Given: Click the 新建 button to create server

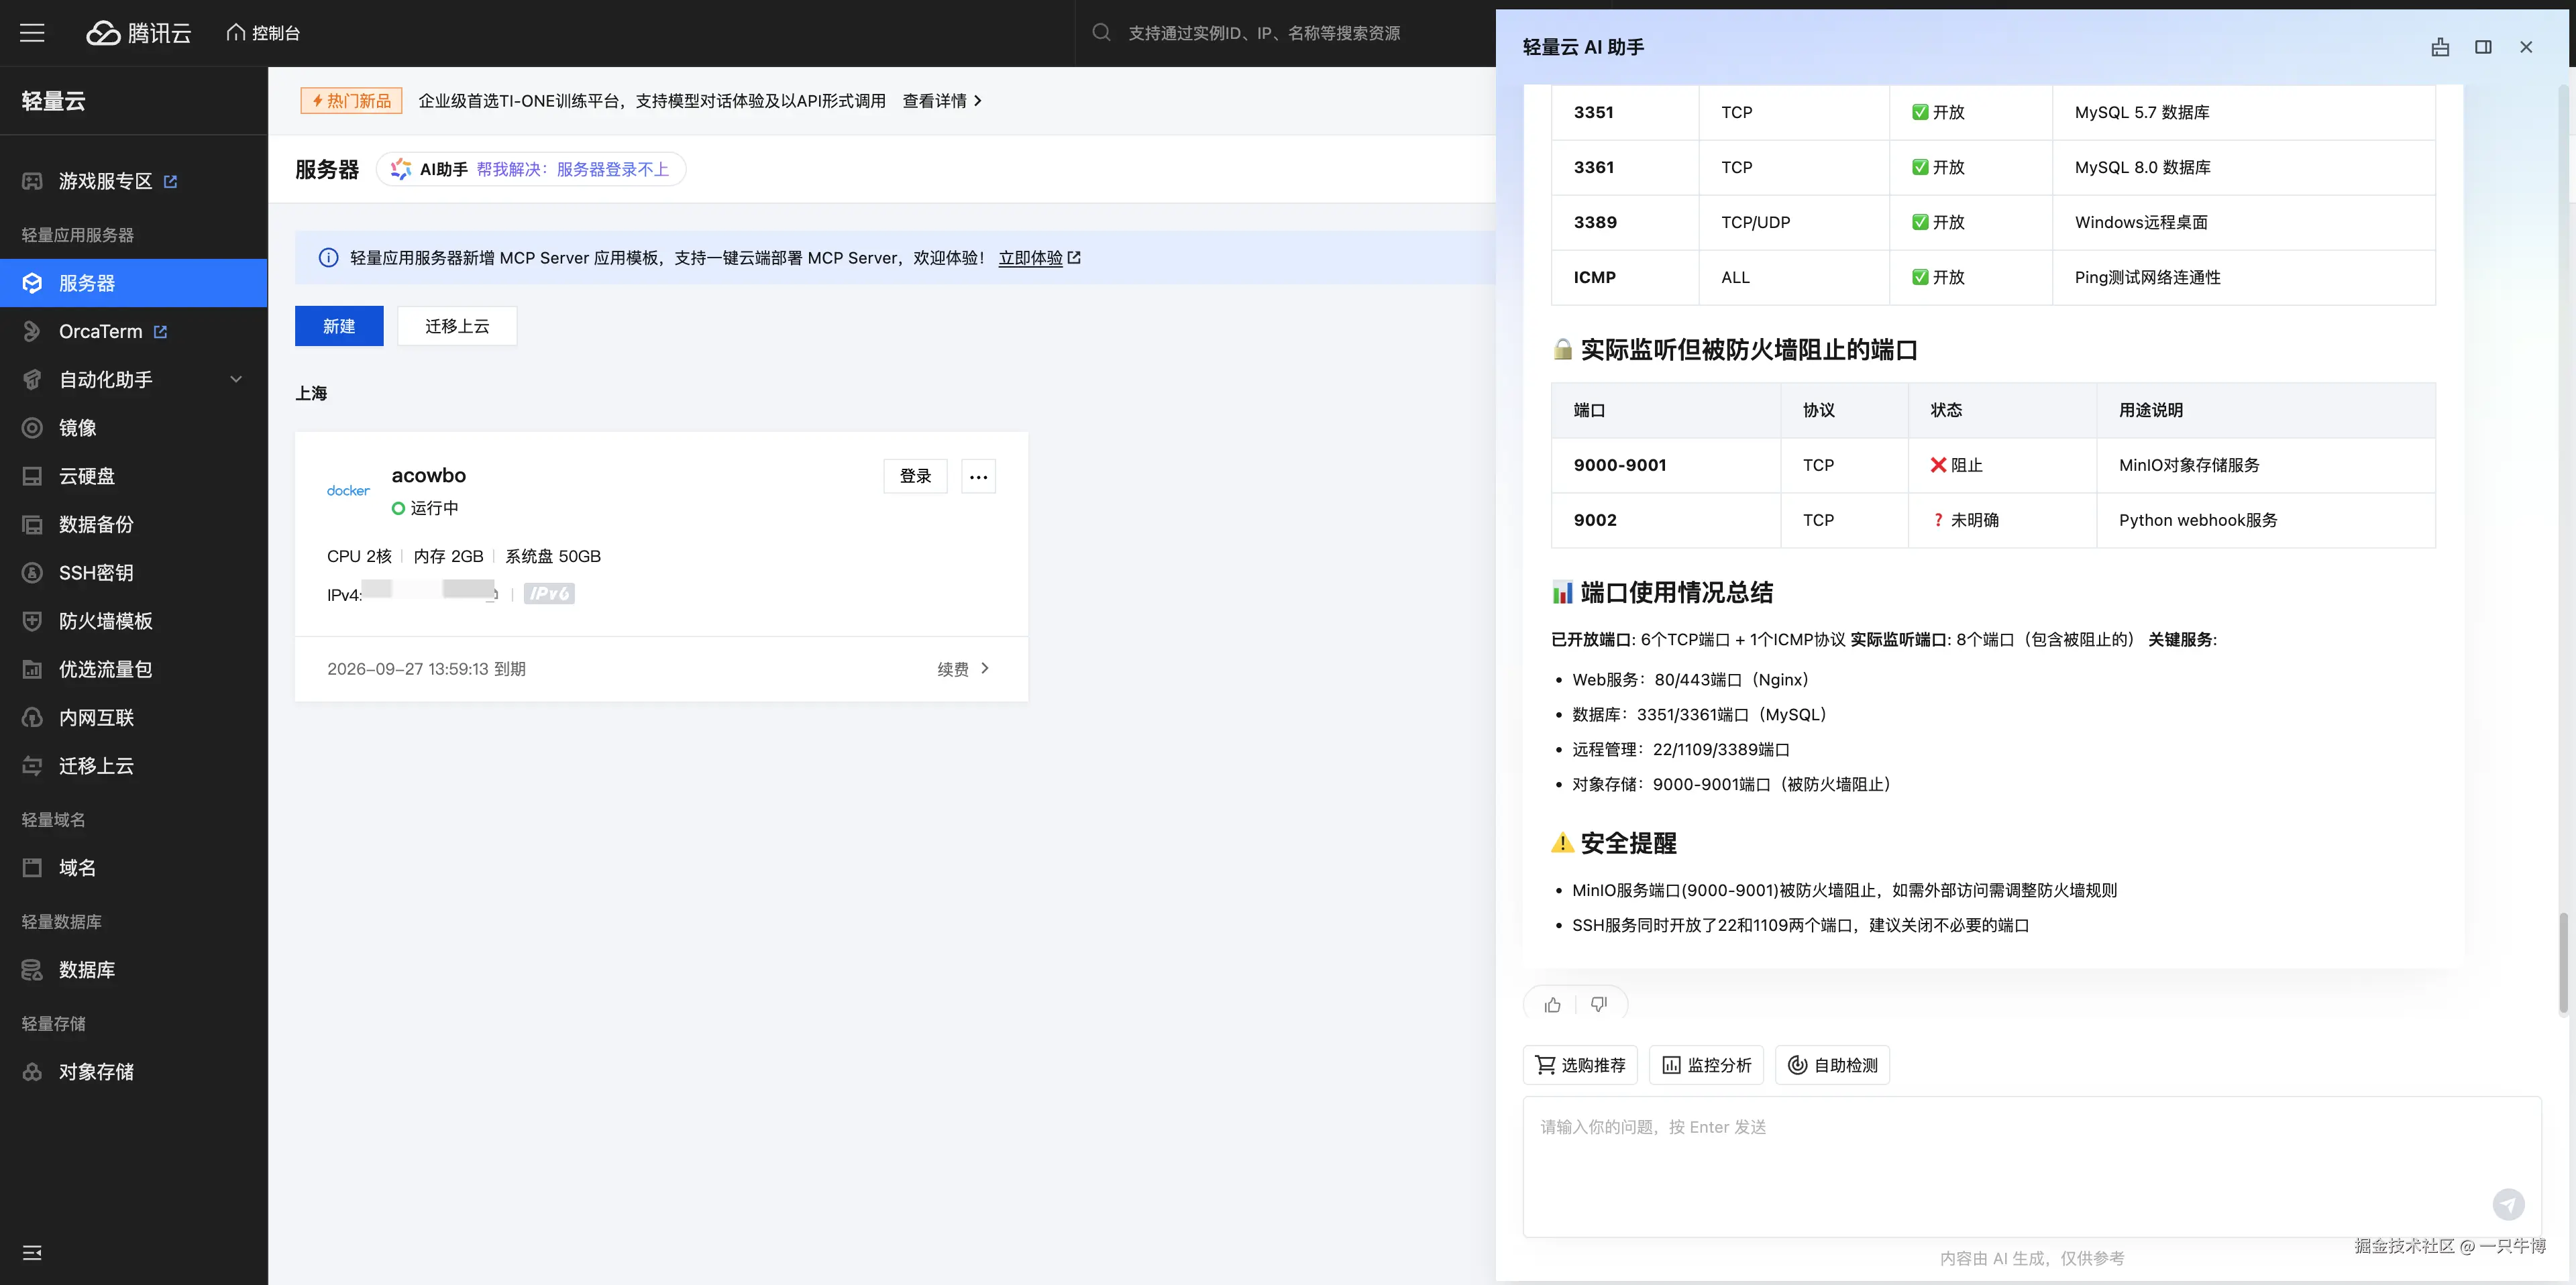Looking at the screenshot, I should [x=338, y=325].
